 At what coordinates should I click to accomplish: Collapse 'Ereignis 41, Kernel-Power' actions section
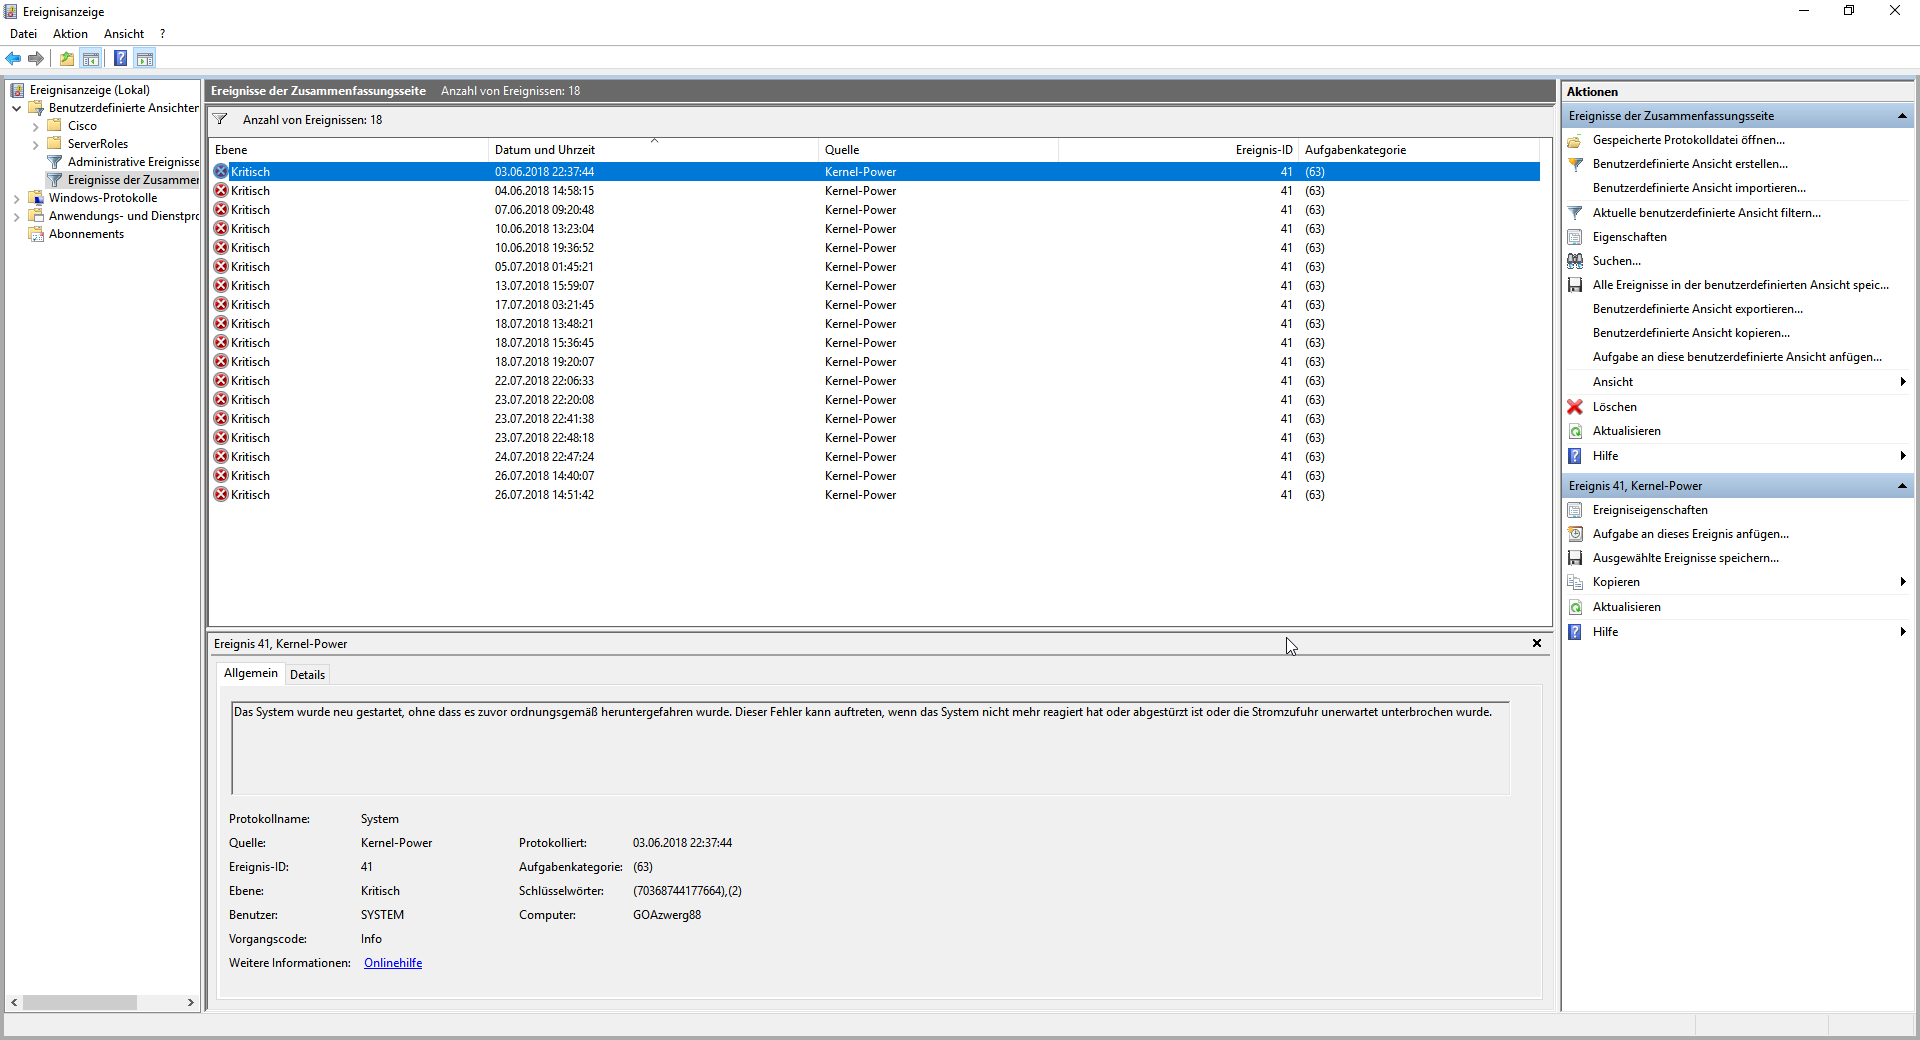point(1901,486)
